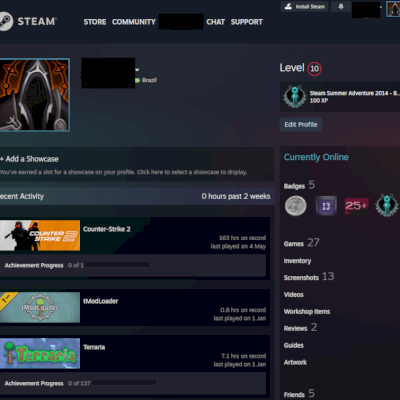Click Add a Showcase
This screenshot has width=400, height=400.
[x=29, y=159]
